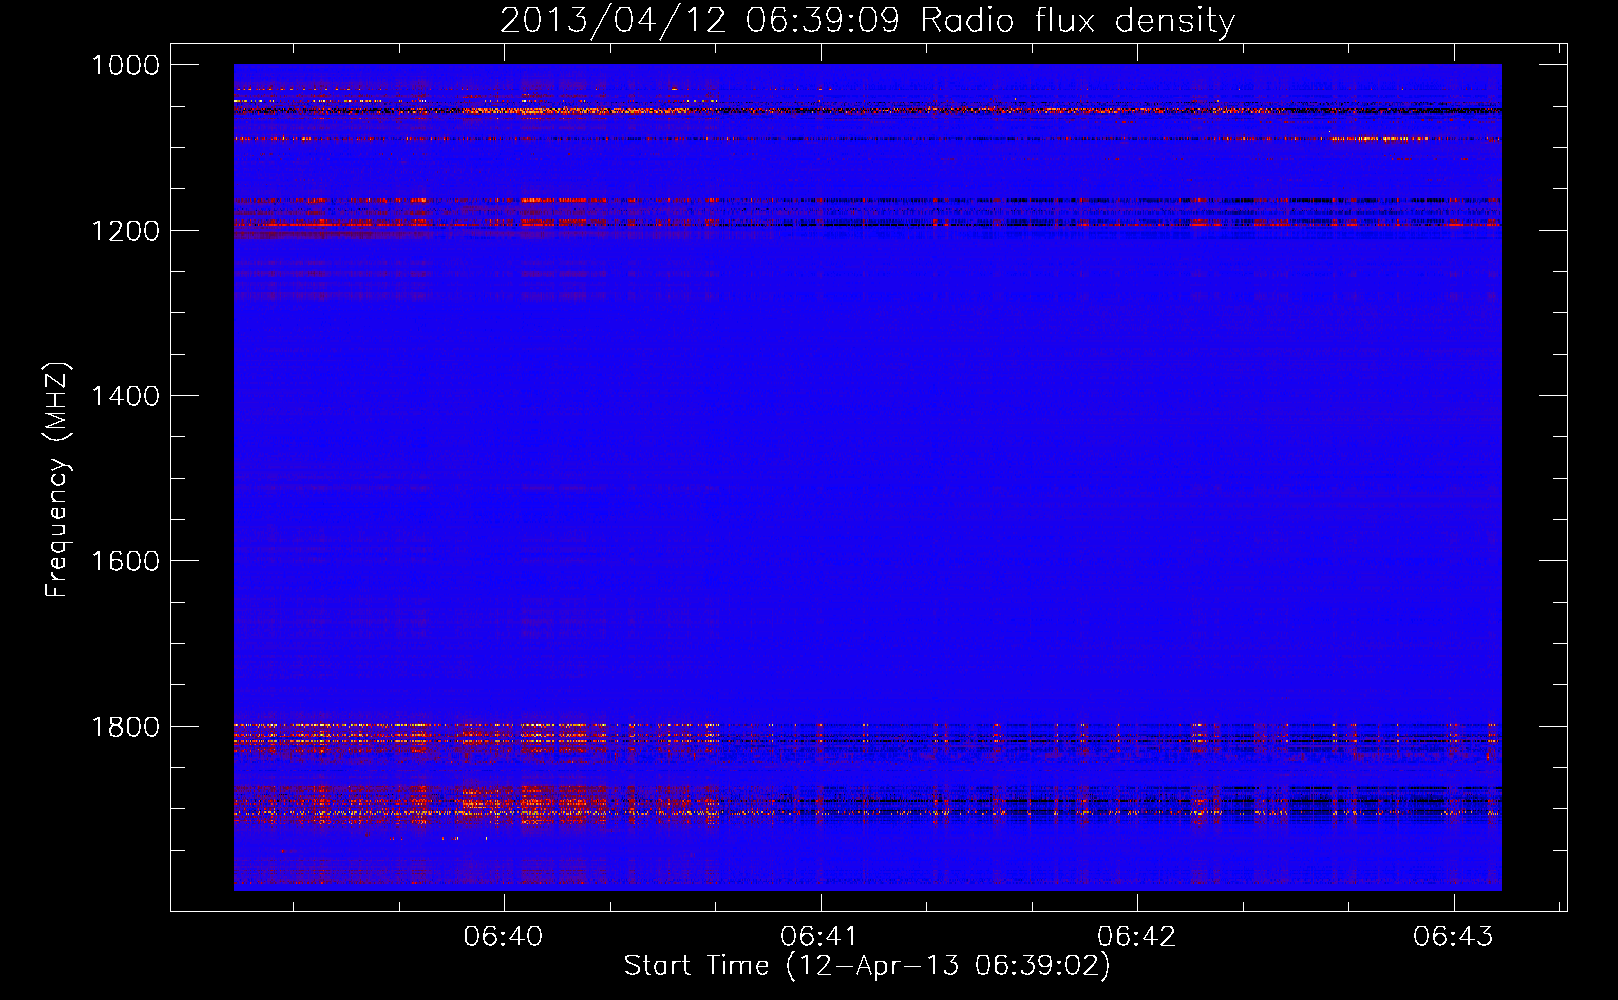Click the plot title '2013/04/12 06:39:09 Radio flux density'
Viewport: 1618px width, 1000px height.
[868, 20]
